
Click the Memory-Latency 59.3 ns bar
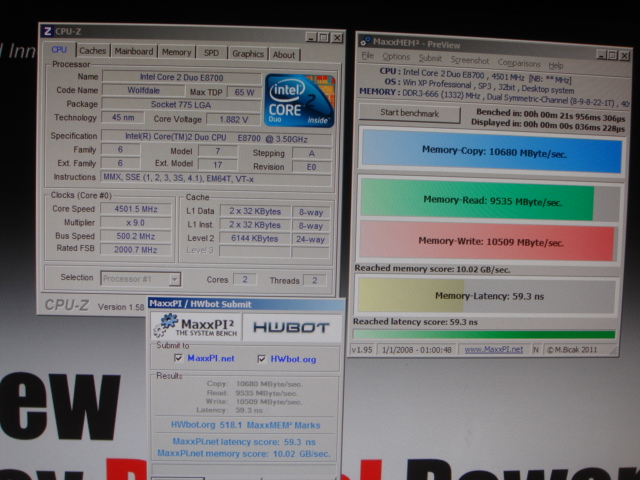(487, 296)
